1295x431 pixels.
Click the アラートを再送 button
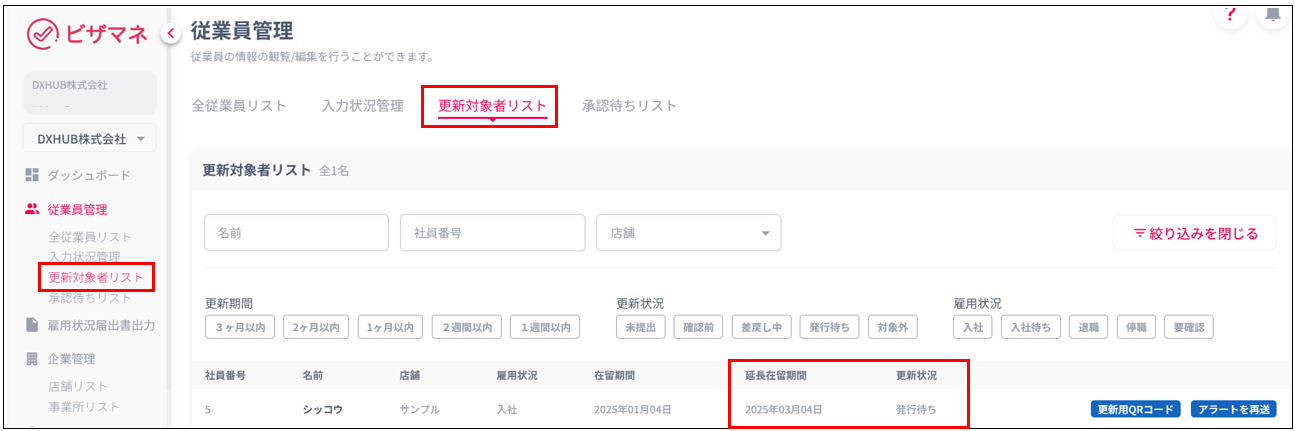[1233, 409]
